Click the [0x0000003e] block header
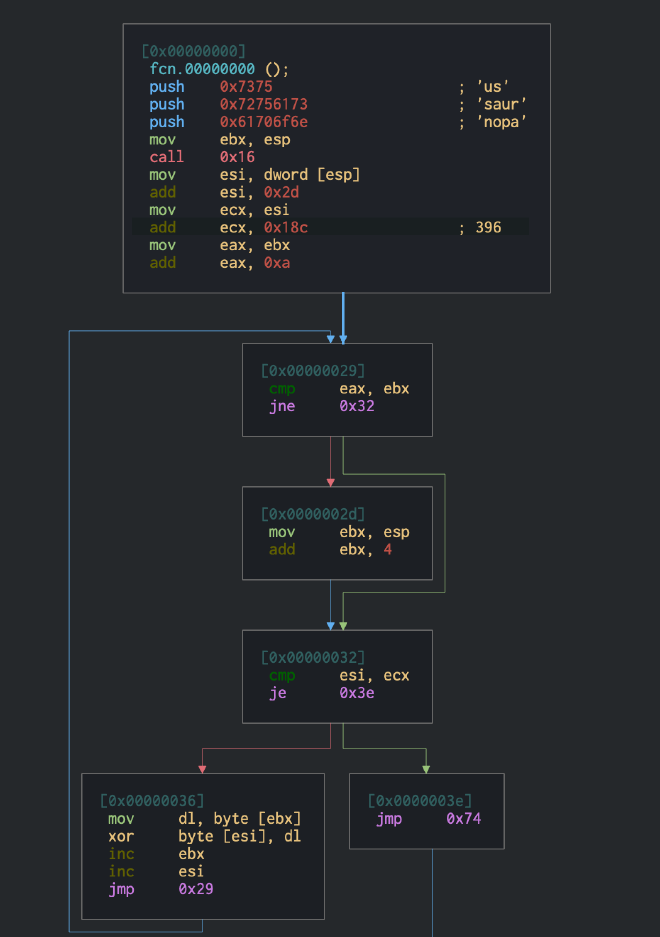 419,801
